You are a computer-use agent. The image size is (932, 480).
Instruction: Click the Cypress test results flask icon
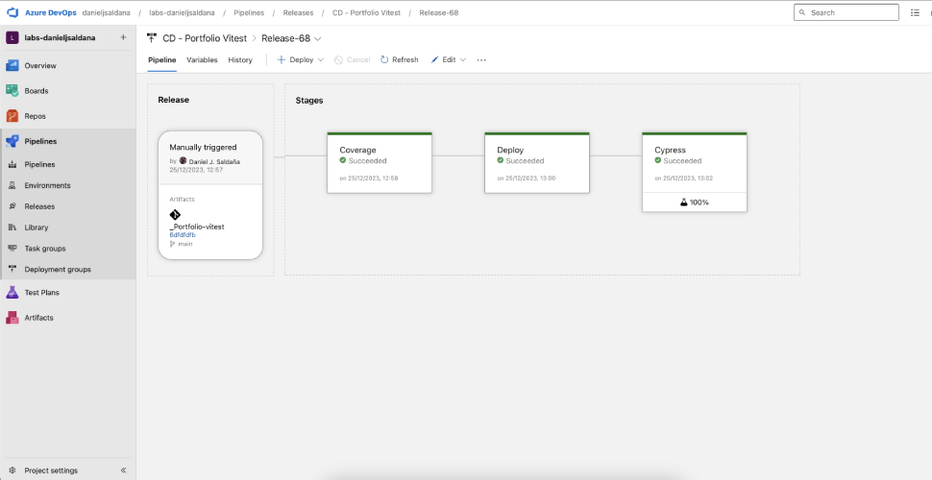[x=684, y=203]
